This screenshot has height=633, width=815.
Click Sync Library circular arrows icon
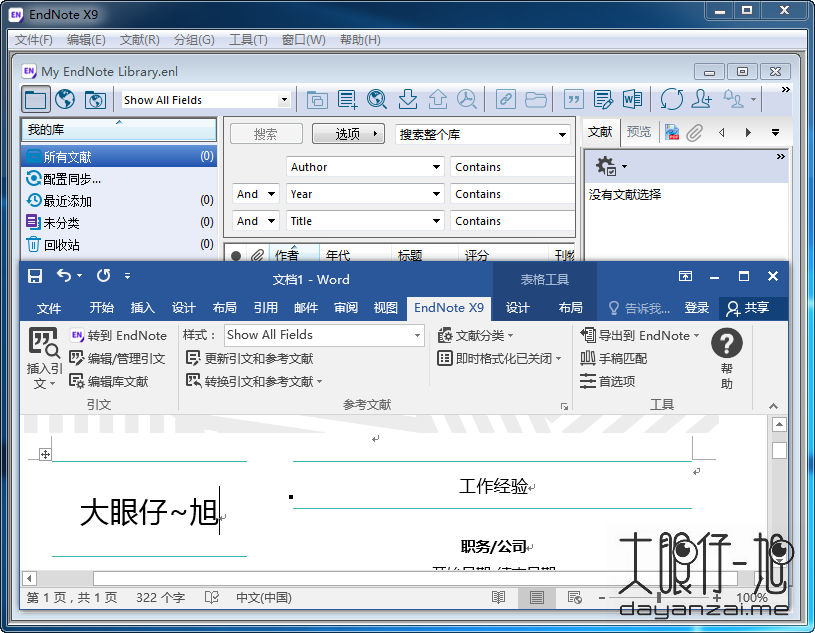point(672,99)
